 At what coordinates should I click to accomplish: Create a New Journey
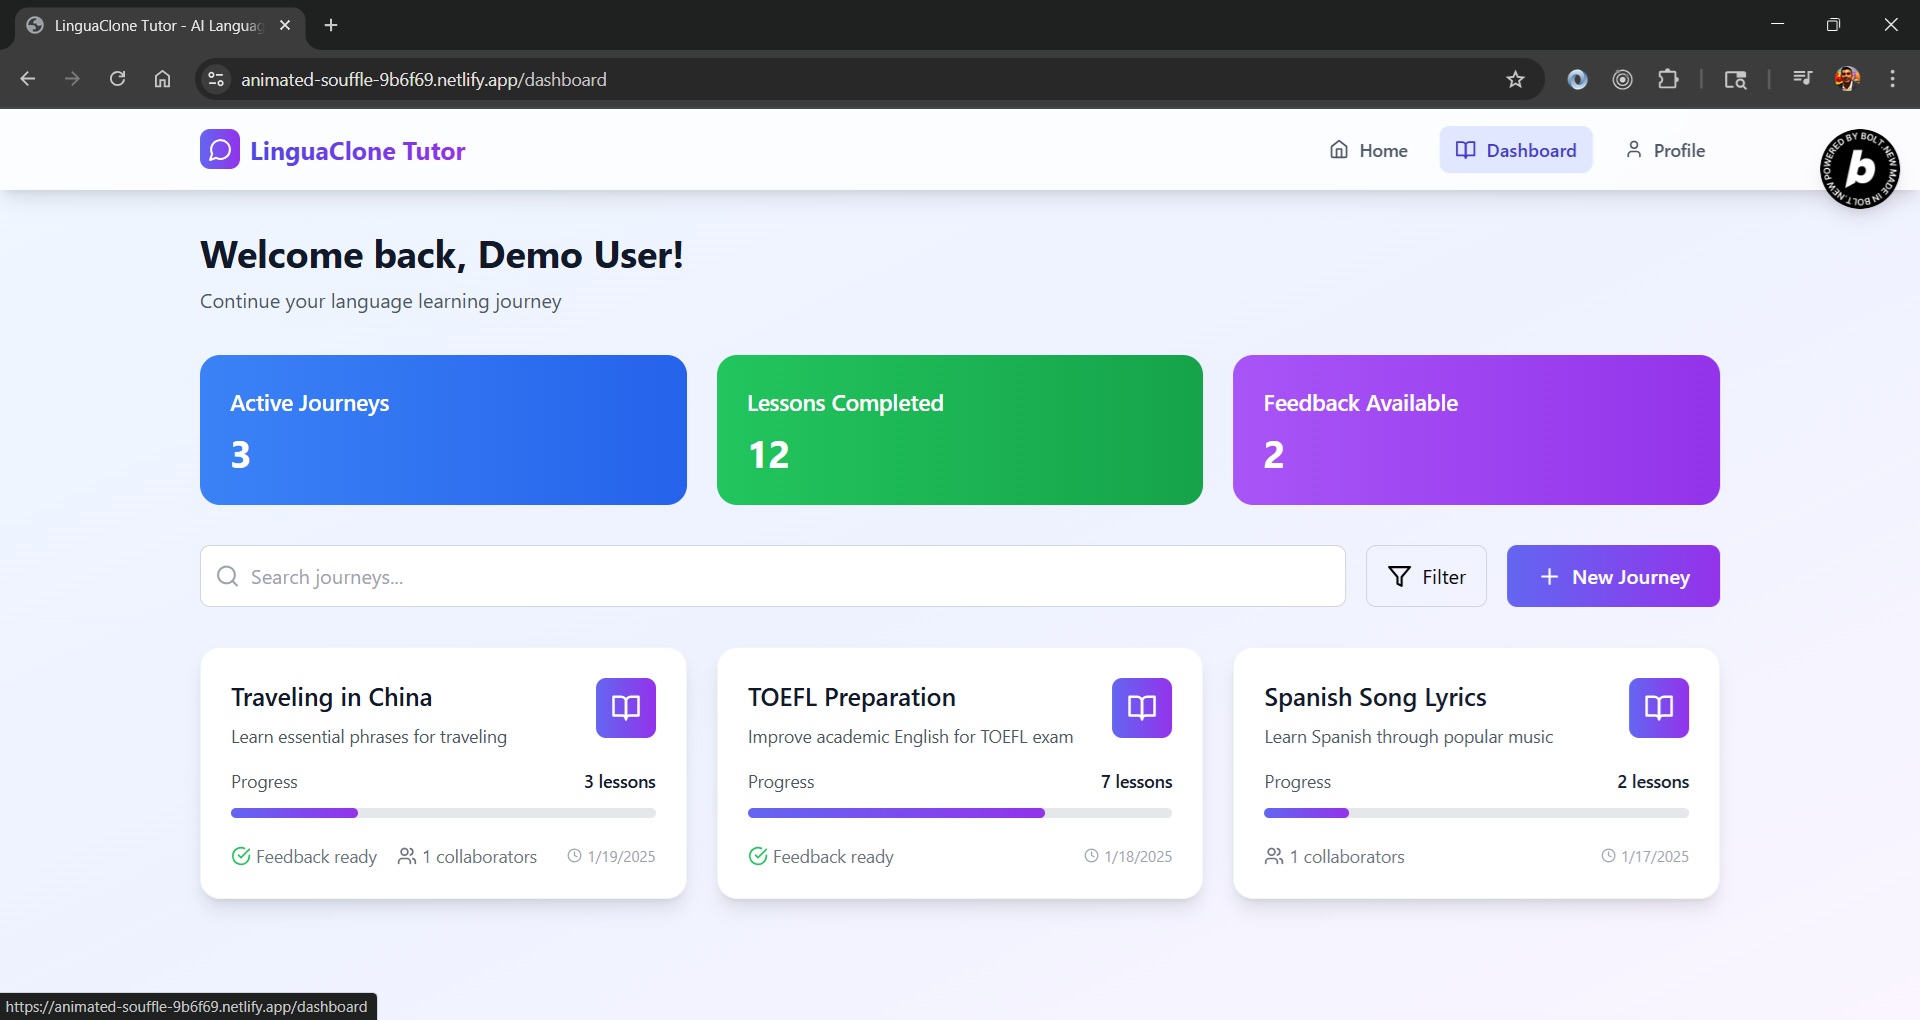point(1613,576)
